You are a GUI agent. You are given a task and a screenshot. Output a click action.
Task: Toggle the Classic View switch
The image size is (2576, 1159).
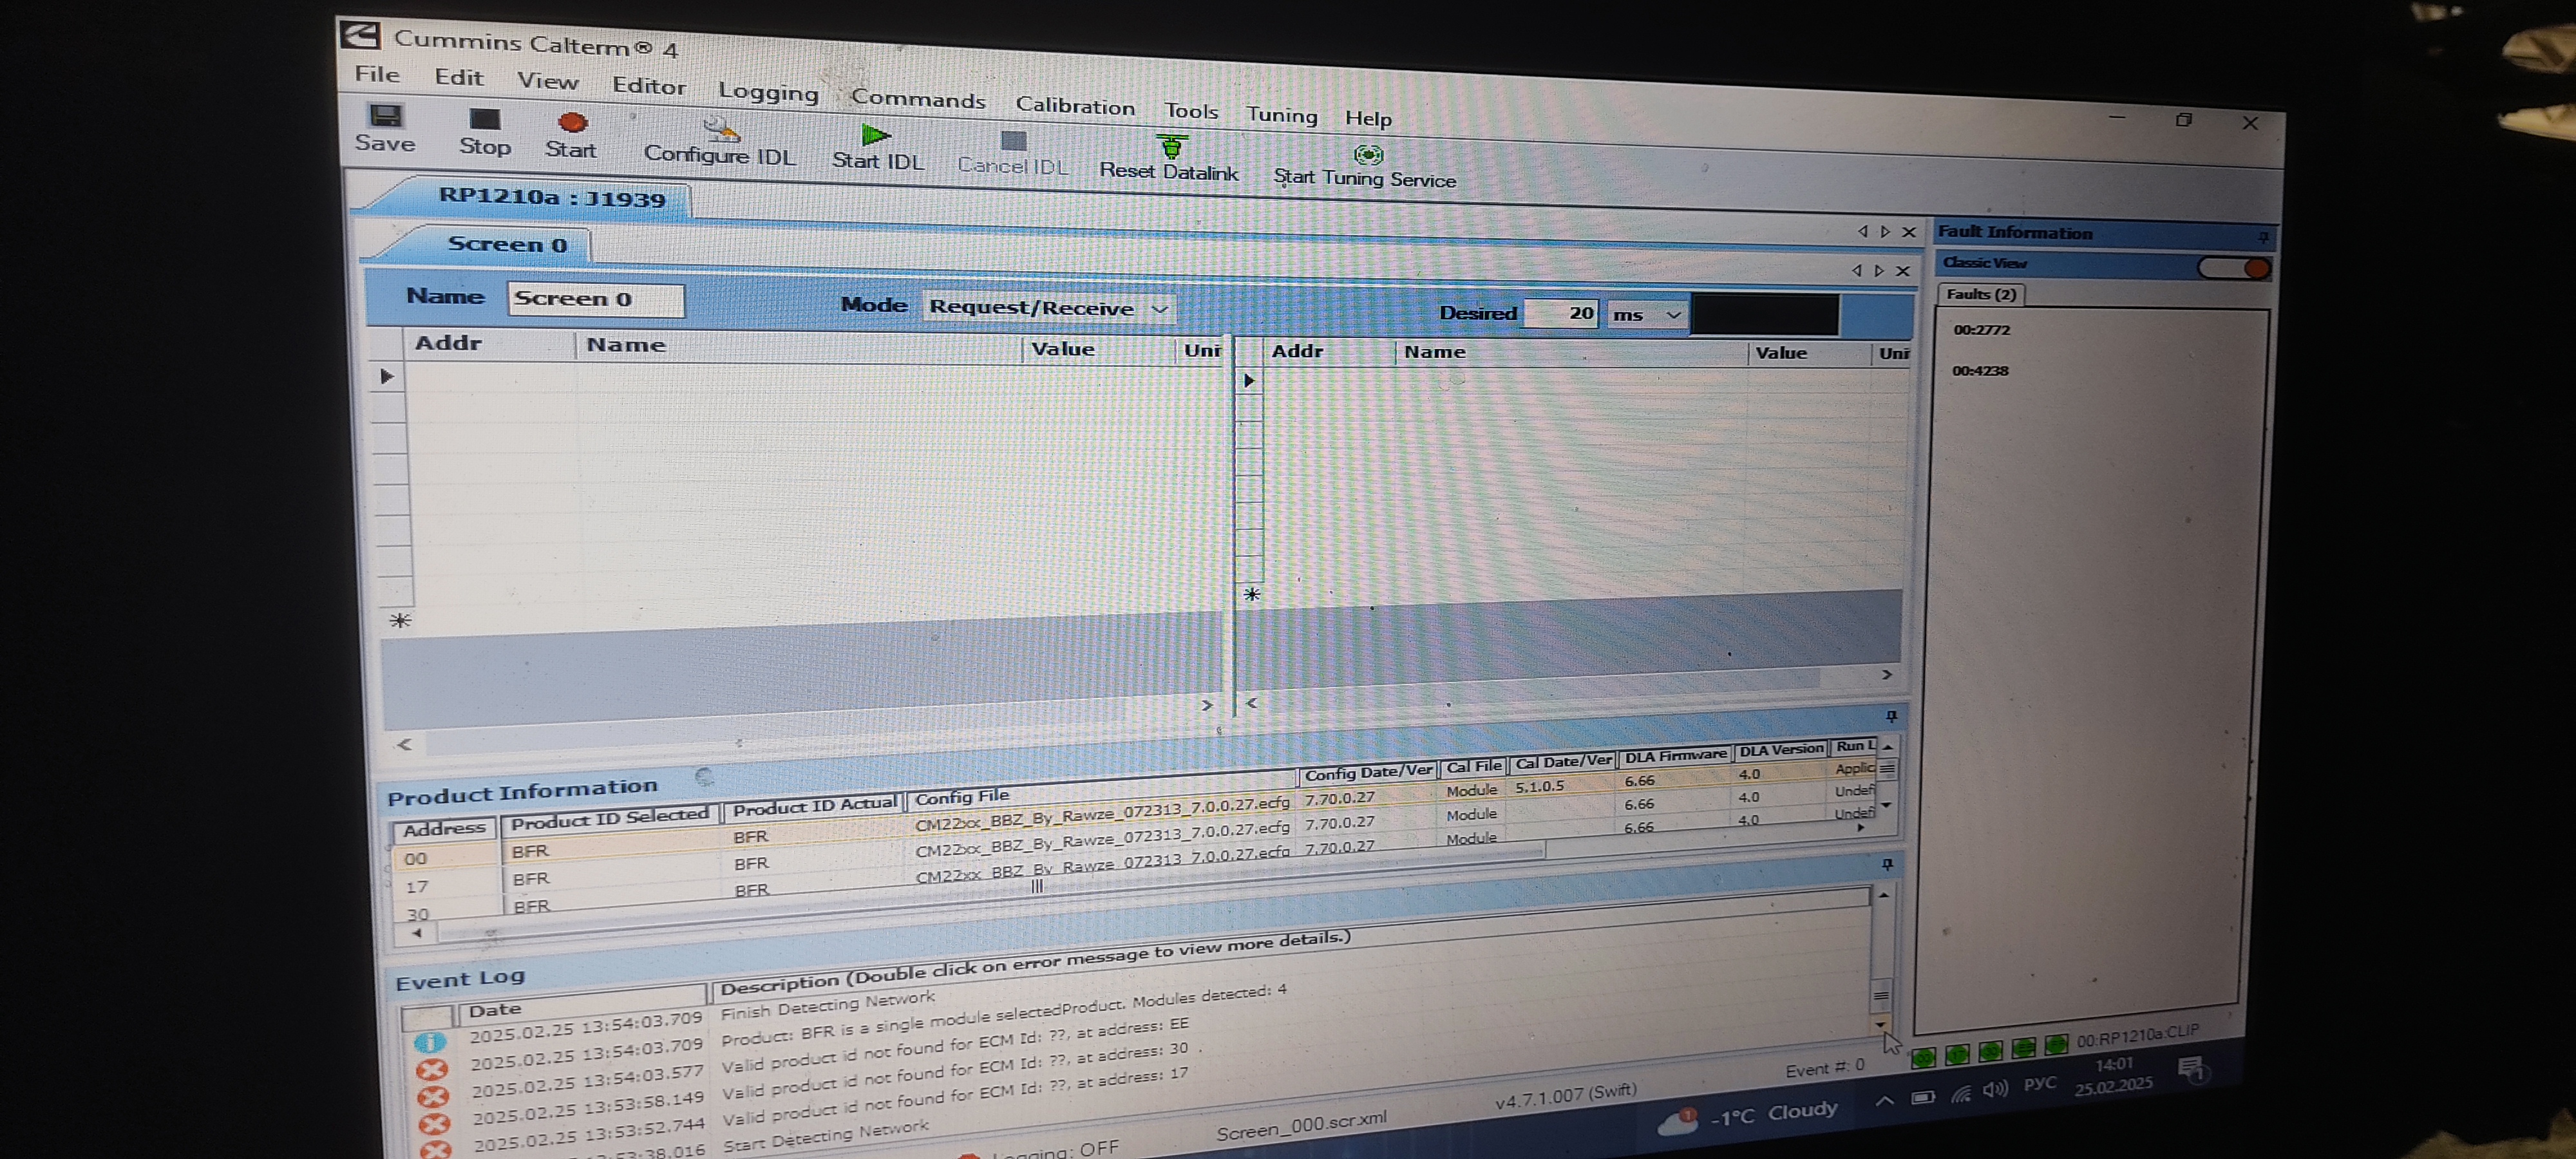(2234, 268)
